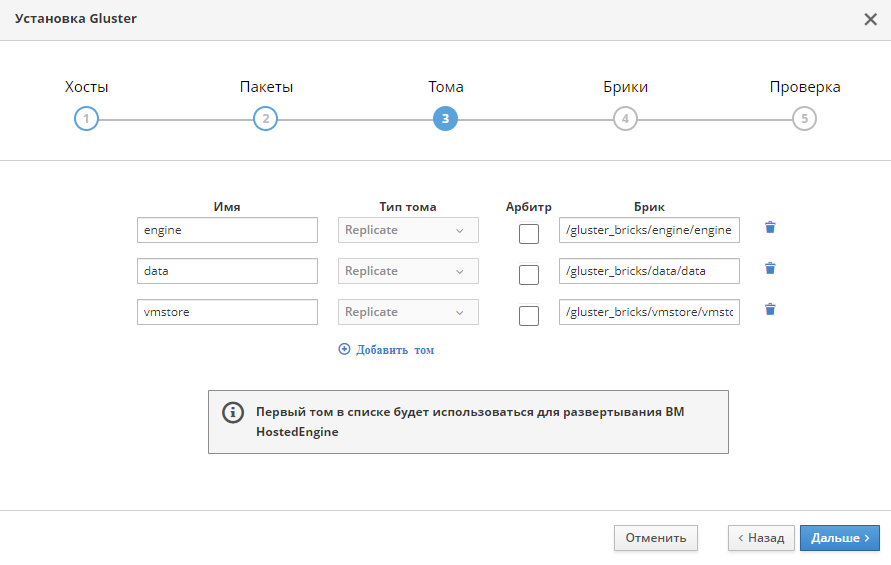The width and height of the screenshot is (891, 565).
Task: Select step 3 Тома circle
Action: pyautogui.click(x=445, y=119)
